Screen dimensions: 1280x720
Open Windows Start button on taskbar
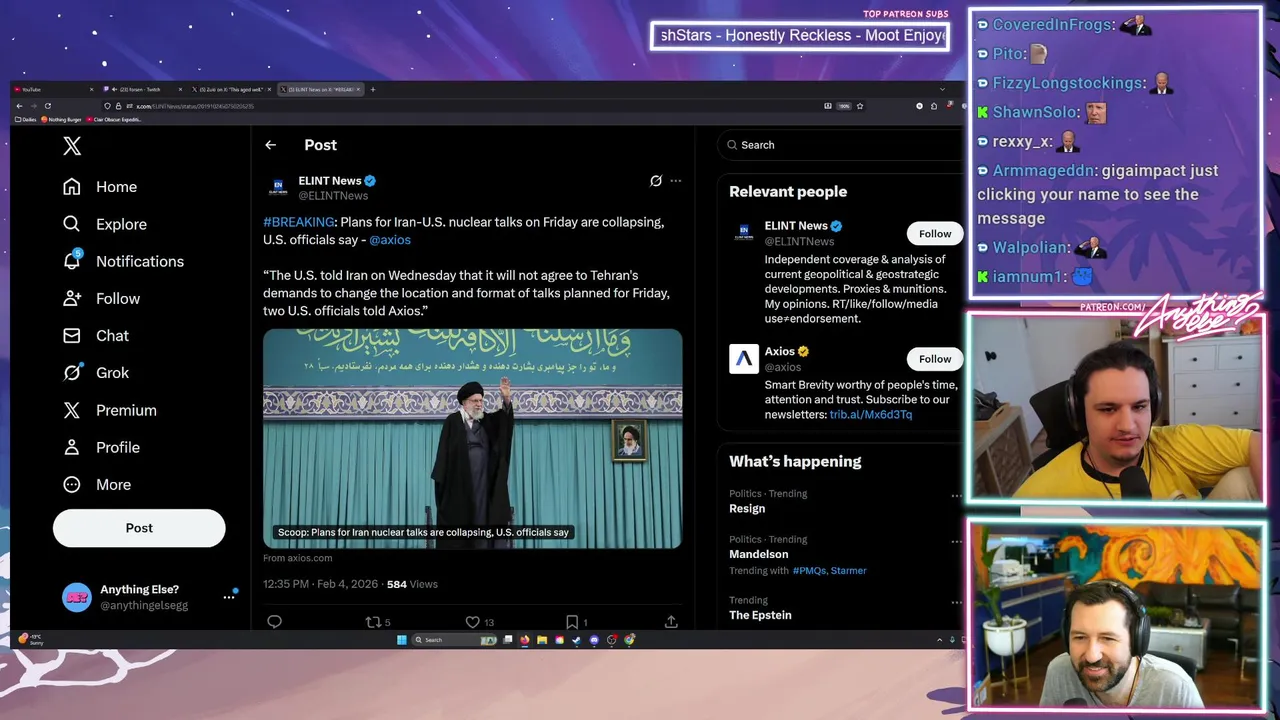click(x=402, y=640)
